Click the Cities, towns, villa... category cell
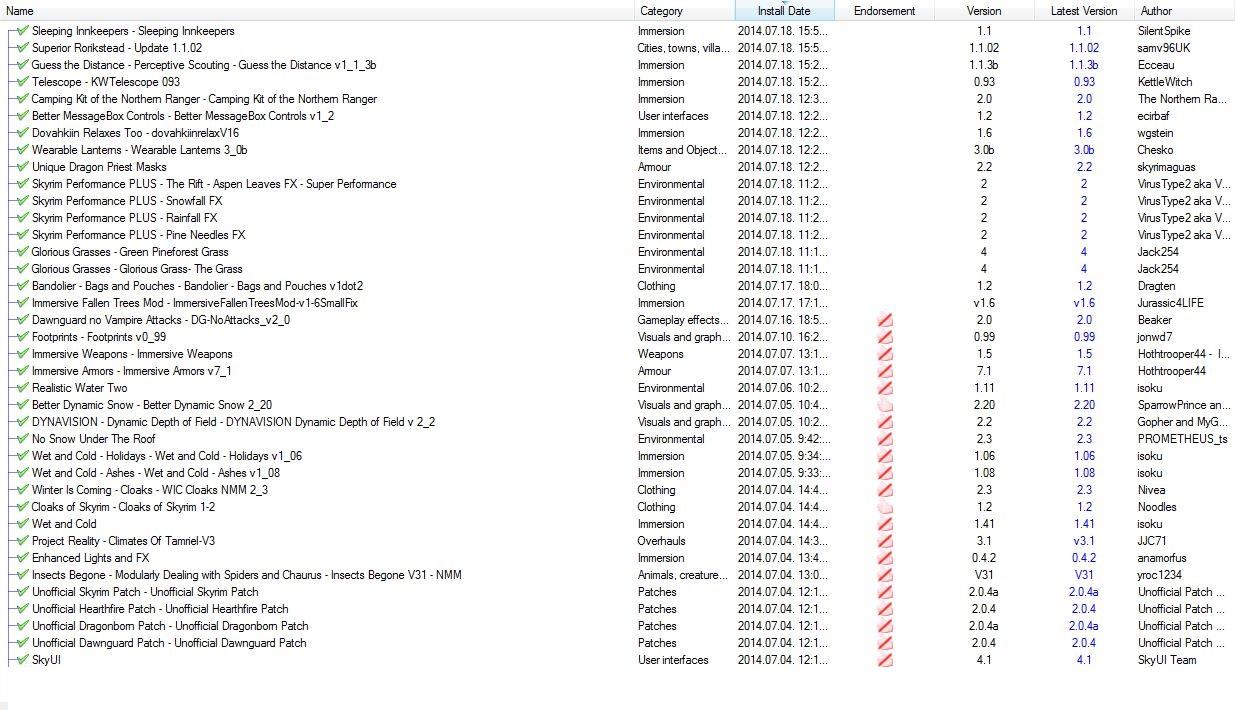This screenshot has width=1235, height=710. pos(684,48)
